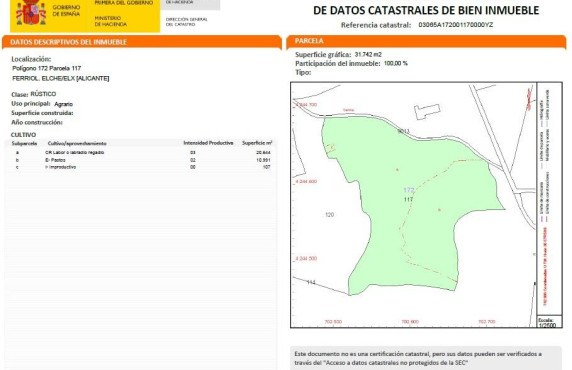Click the 'Uso principal:' label
The height and width of the screenshot is (370, 572).
pos(31,104)
